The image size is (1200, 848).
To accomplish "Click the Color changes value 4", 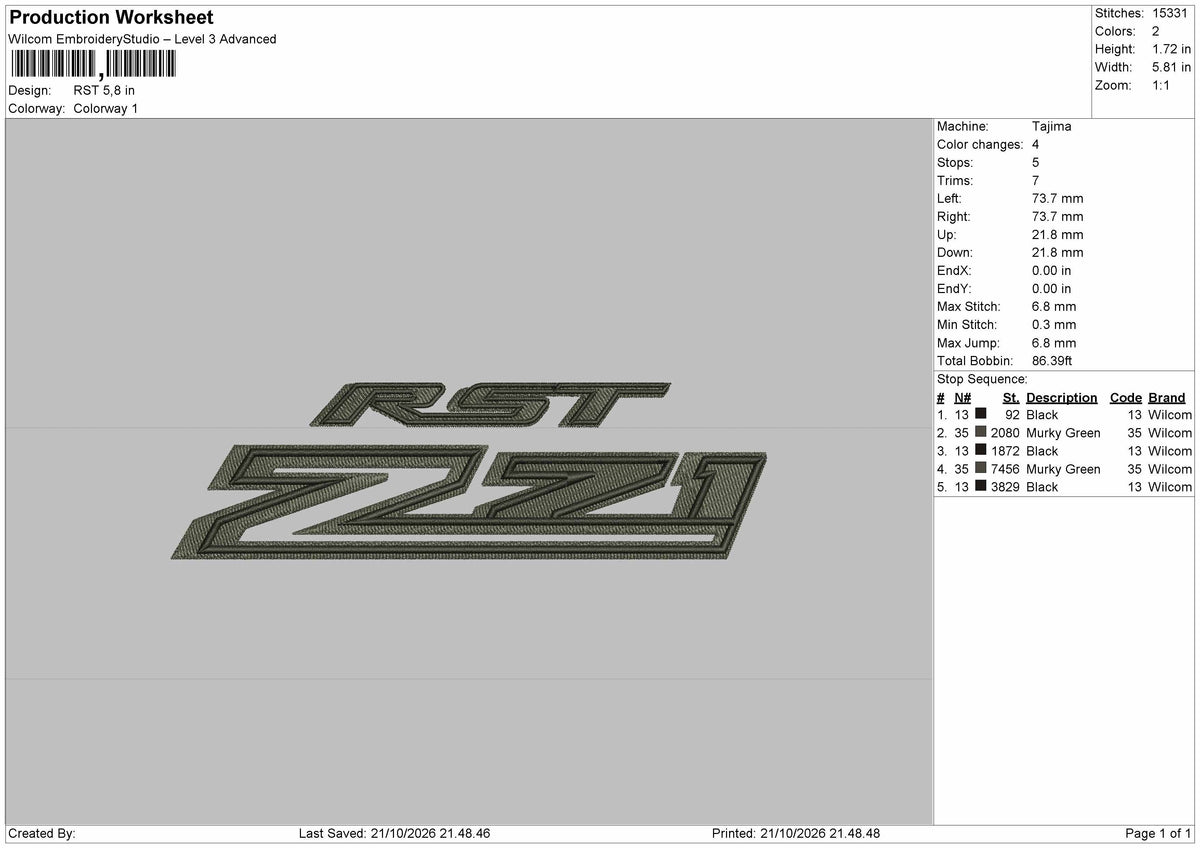I will [x=1036, y=145].
